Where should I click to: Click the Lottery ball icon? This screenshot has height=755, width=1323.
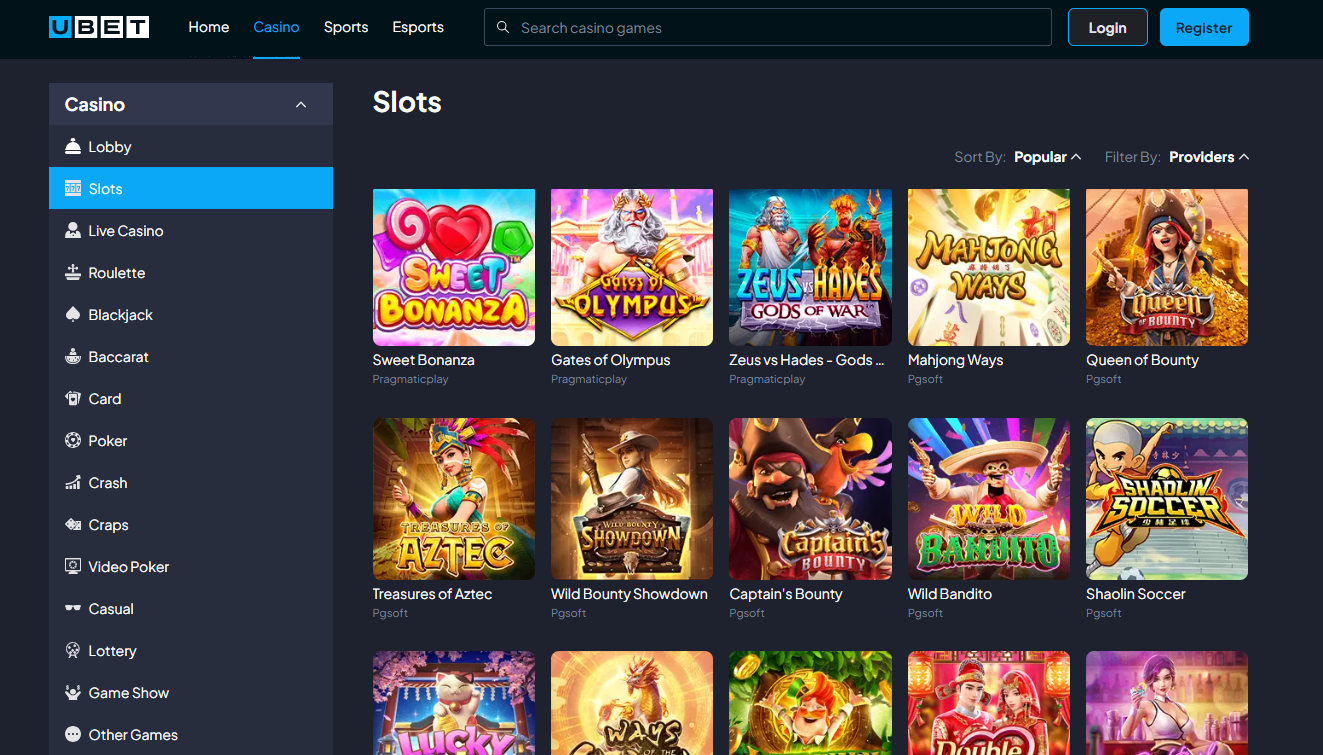pyautogui.click(x=73, y=651)
